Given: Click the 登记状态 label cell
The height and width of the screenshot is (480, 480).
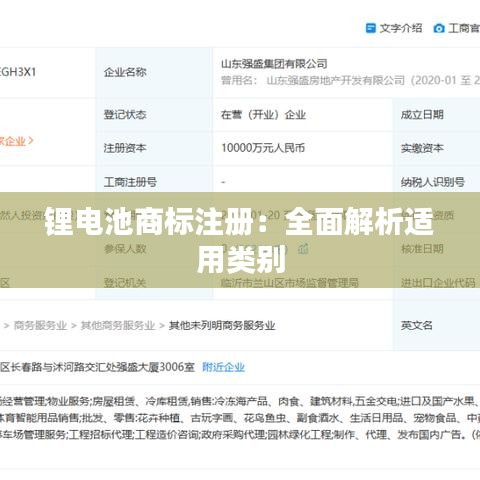Looking at the screenshot, I should tap(154, 115).
